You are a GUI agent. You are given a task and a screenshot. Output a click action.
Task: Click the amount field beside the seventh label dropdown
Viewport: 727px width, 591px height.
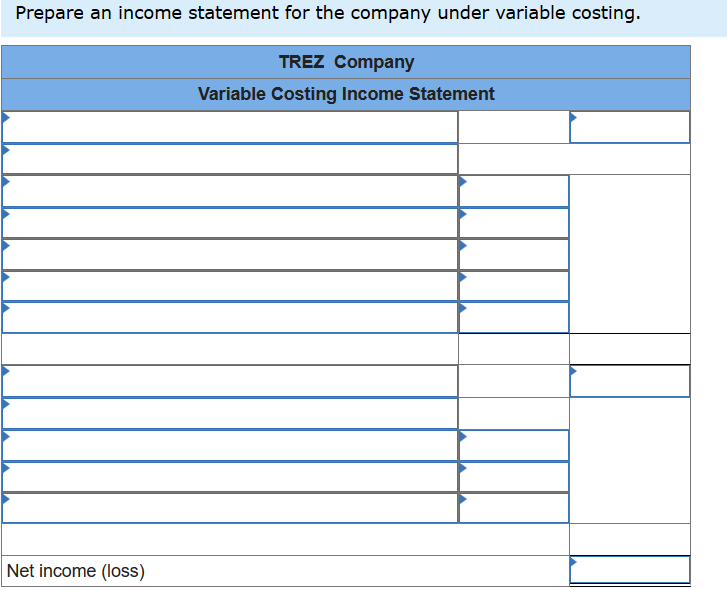[x=514, y=318]
